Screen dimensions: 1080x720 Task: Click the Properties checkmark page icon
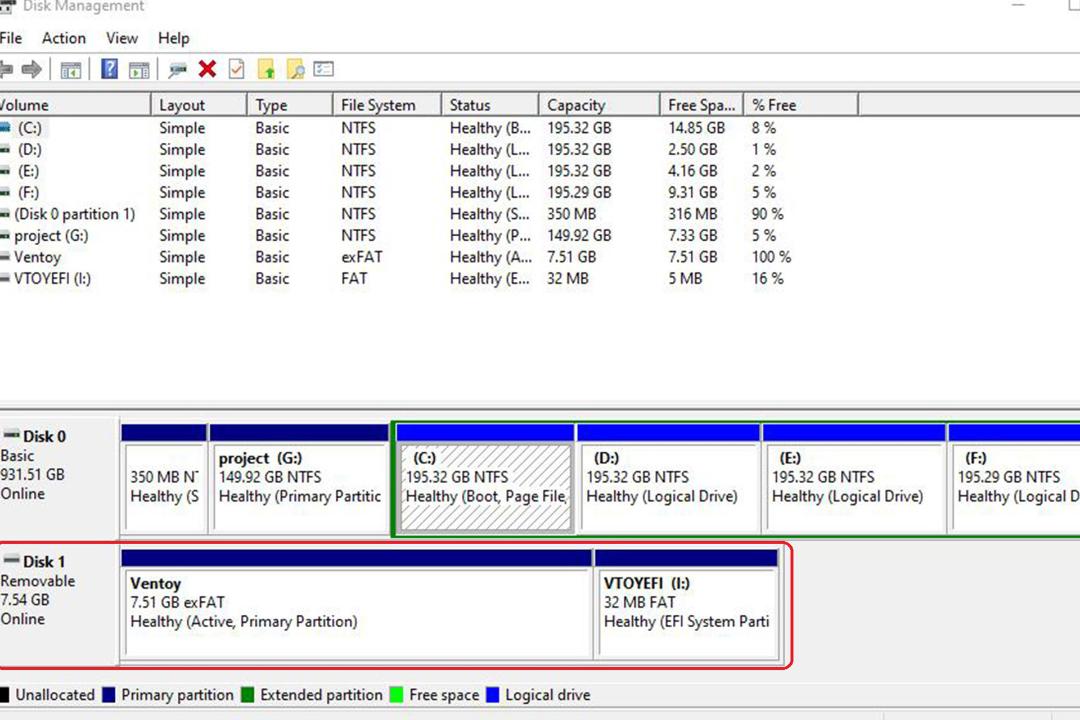point(236,69)
